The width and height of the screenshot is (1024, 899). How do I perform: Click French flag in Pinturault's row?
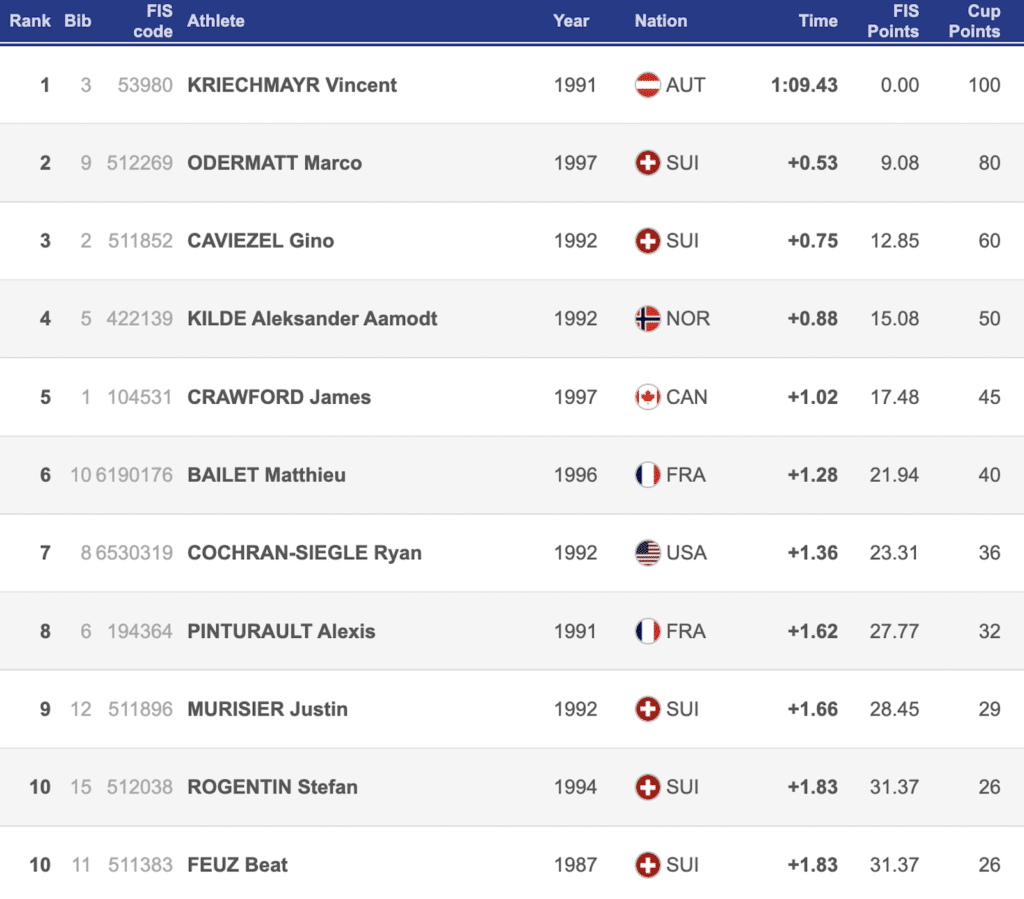pos(648,631)
